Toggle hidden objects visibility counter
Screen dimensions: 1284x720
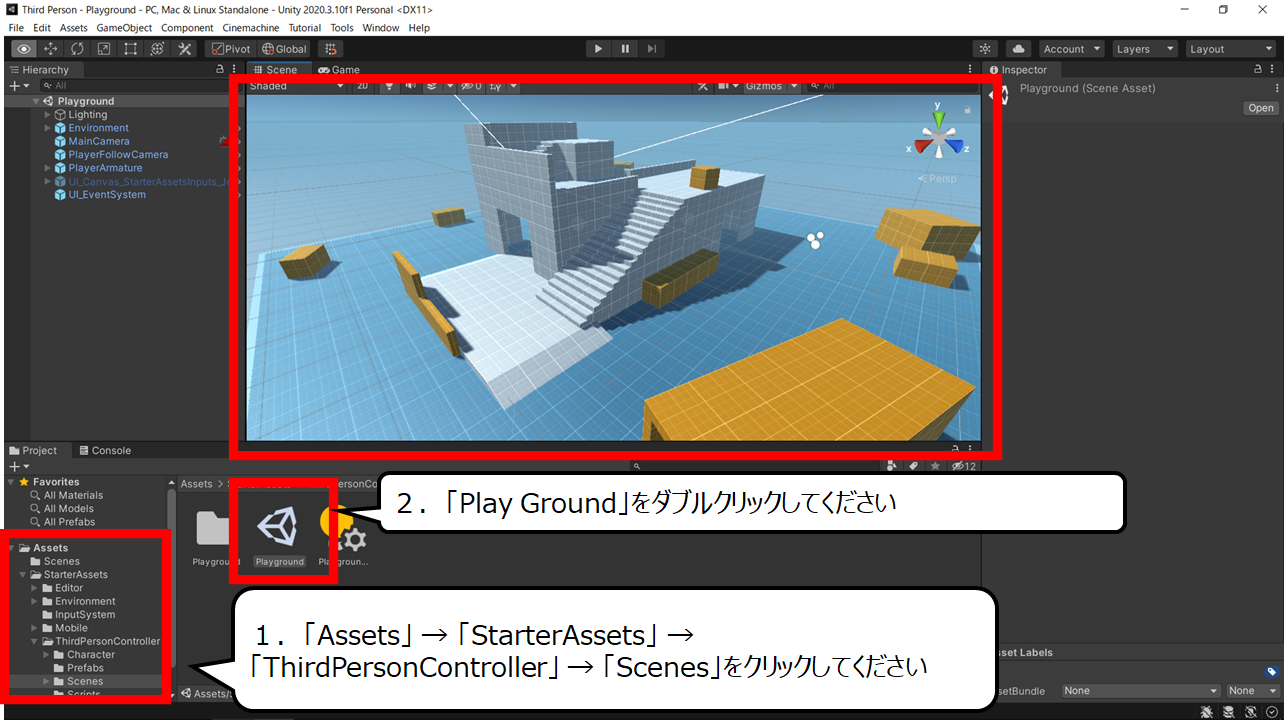[472, 86]
